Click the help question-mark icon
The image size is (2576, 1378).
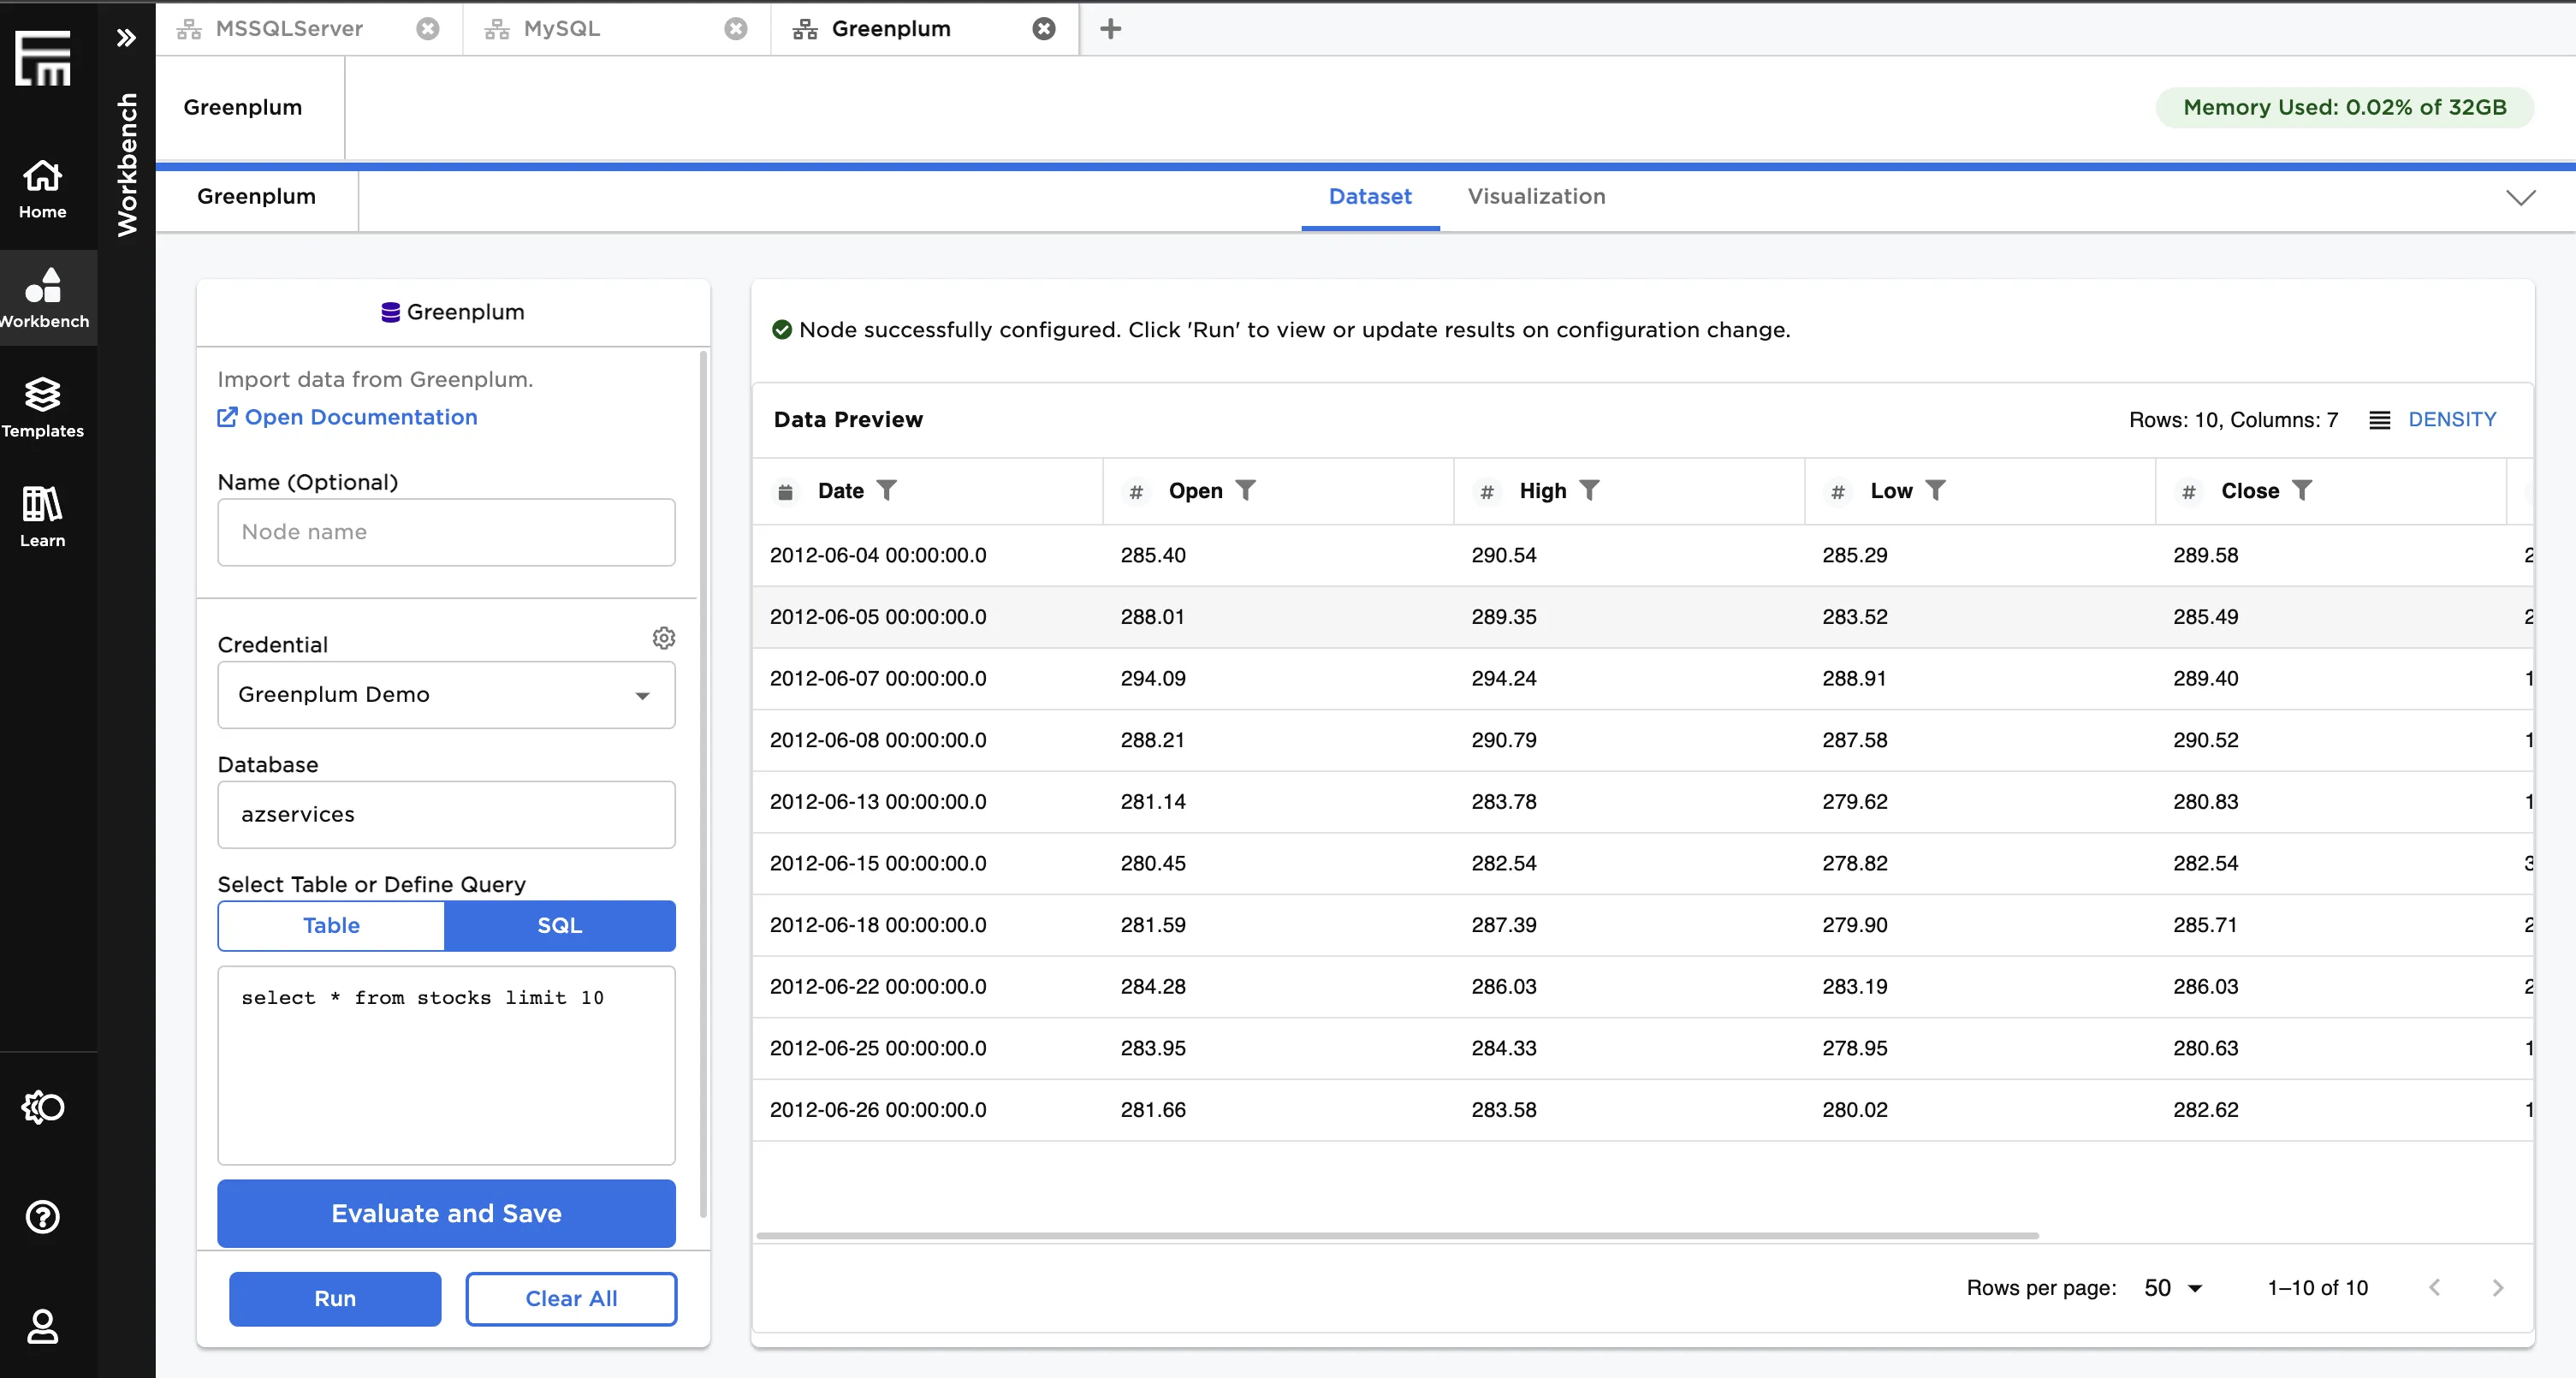click(42, 1217)
